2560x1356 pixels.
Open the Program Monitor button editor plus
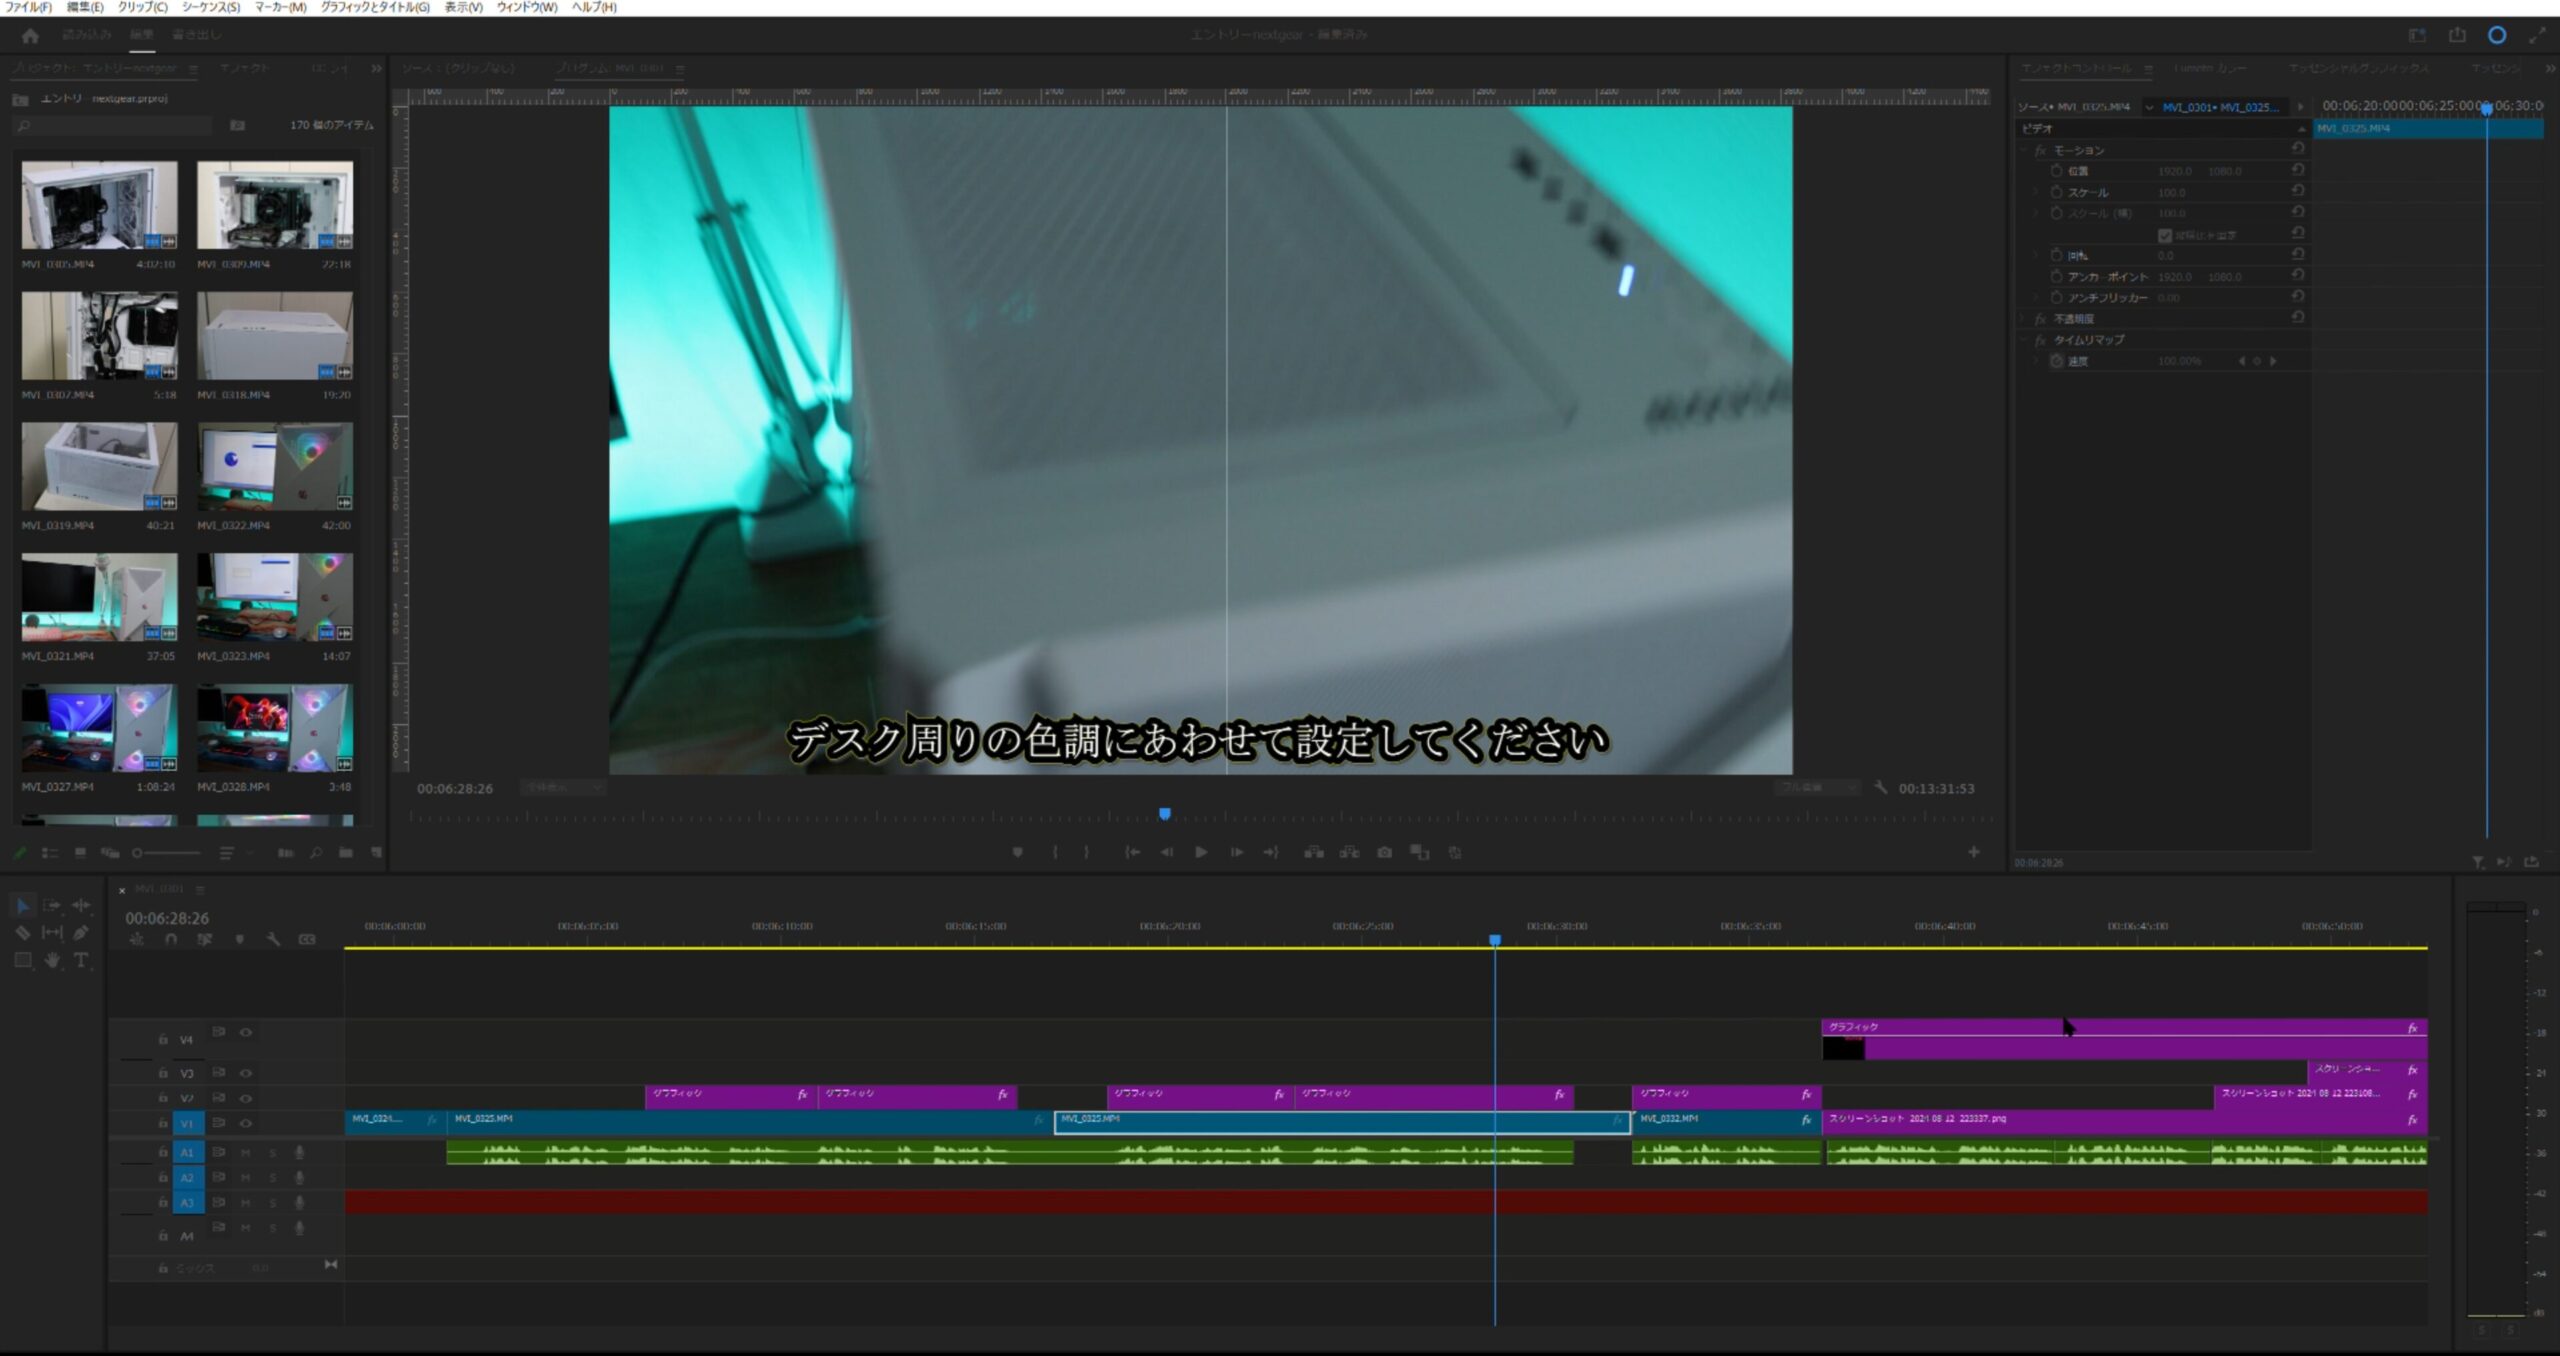(x=1974, y=852)
